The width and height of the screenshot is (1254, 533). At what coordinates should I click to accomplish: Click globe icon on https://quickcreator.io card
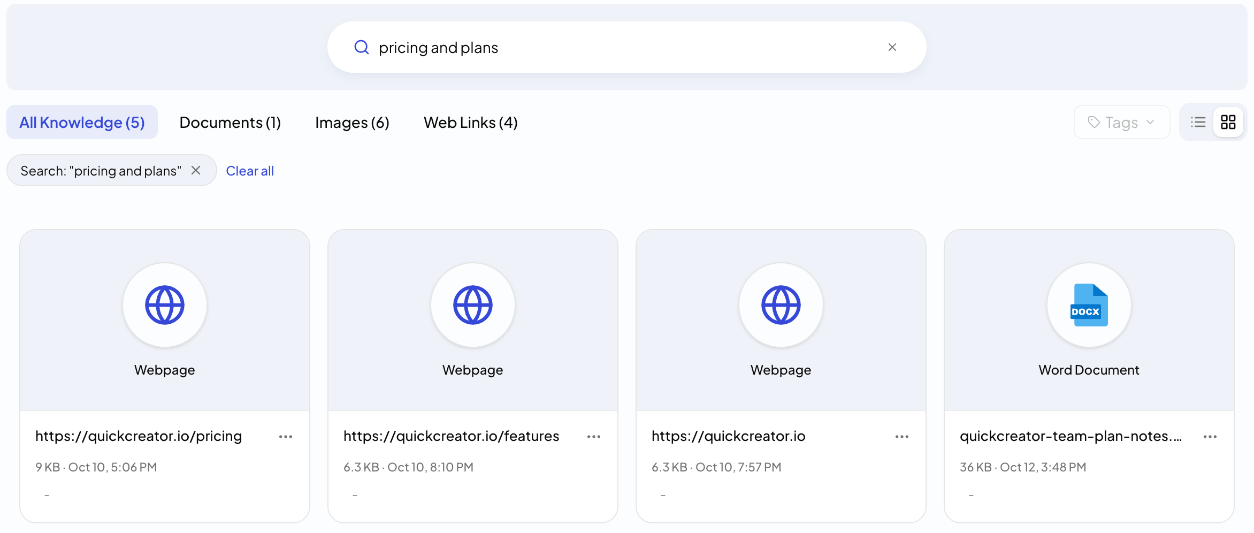[x=781, y=305]
